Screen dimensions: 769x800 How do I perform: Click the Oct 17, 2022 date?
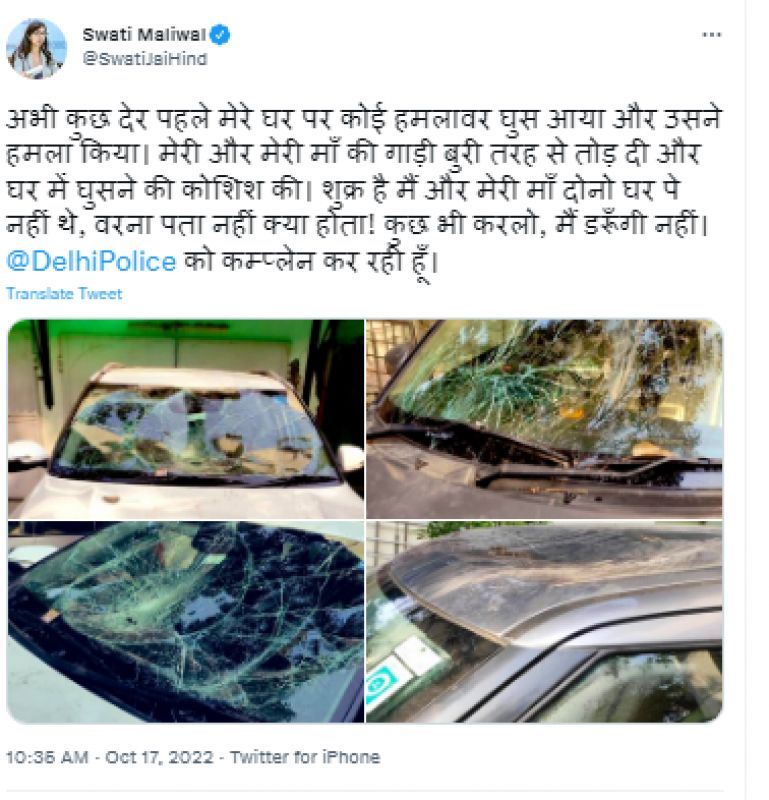(159, 757)
